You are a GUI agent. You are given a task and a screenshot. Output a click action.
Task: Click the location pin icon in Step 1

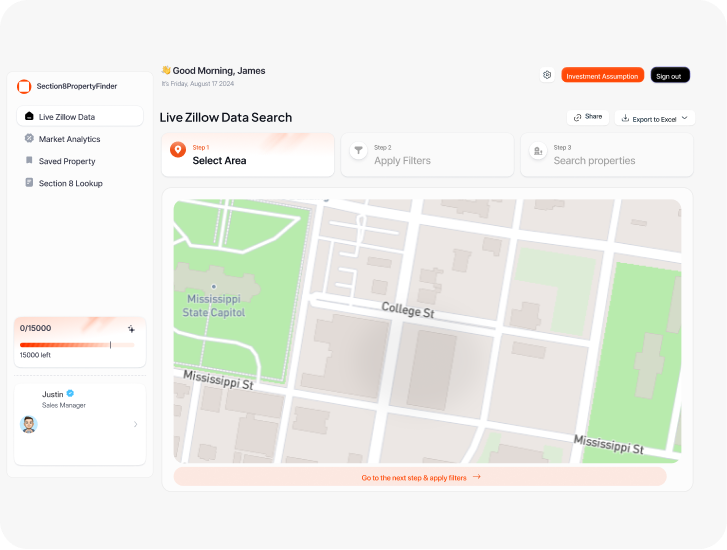pos(178,150)
